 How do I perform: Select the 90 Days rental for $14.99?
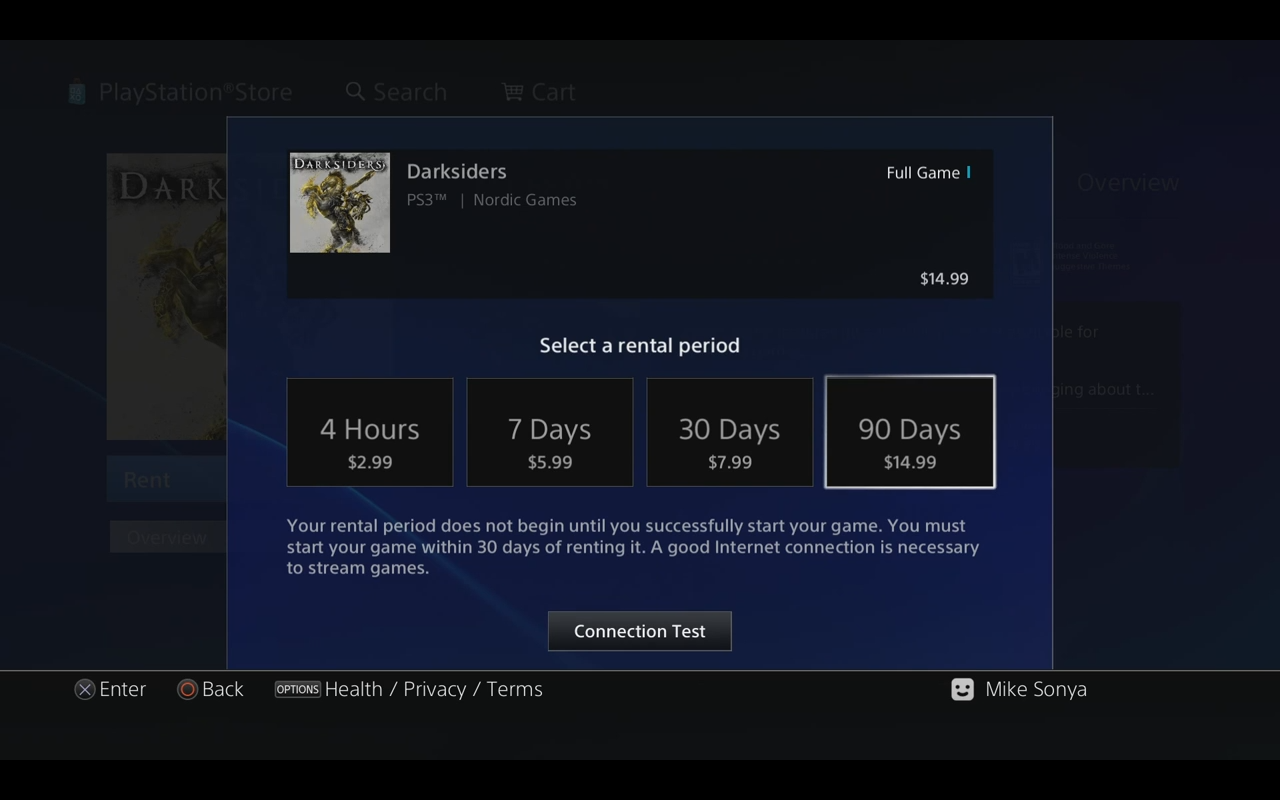[910, 432]
